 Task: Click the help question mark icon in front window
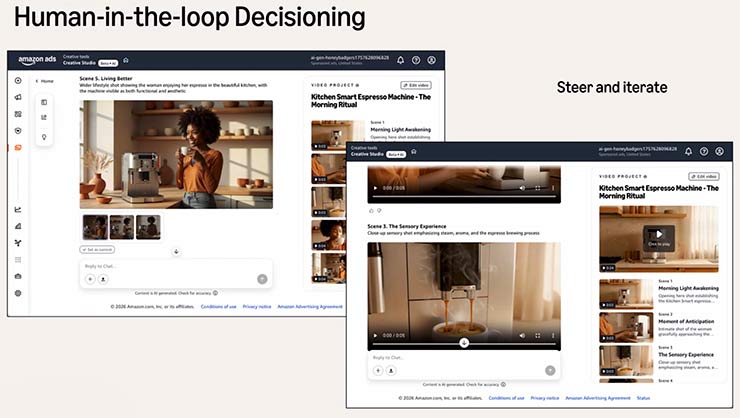[x=704, y=151]
